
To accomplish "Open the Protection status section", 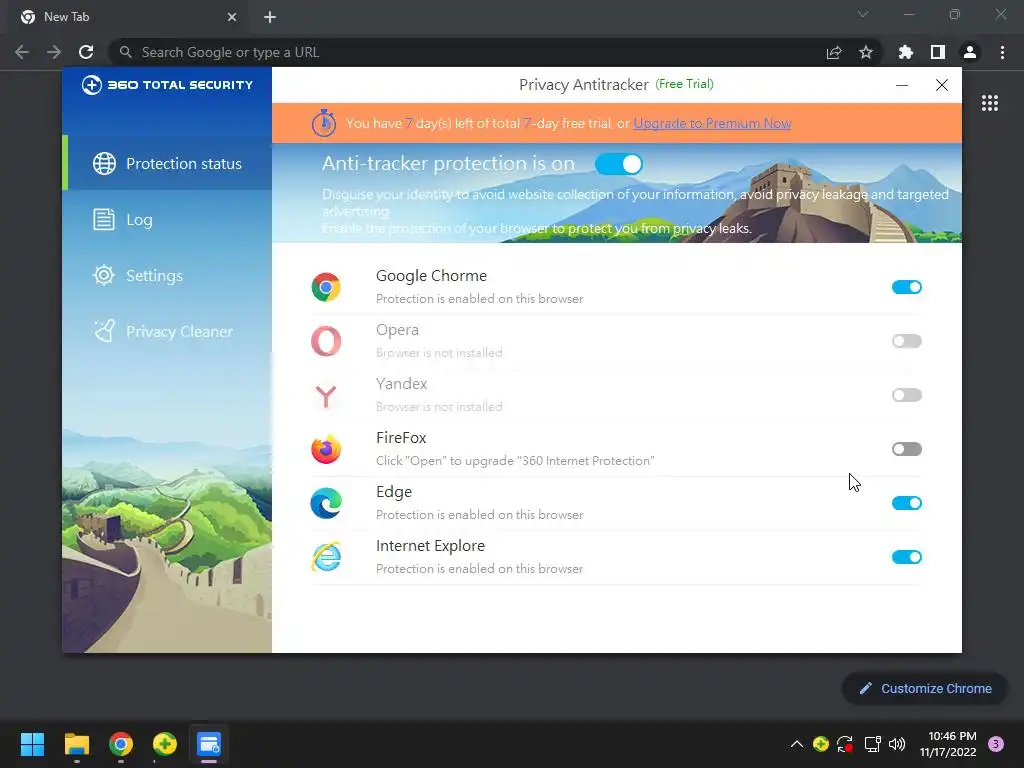I will tap(167, 163).
